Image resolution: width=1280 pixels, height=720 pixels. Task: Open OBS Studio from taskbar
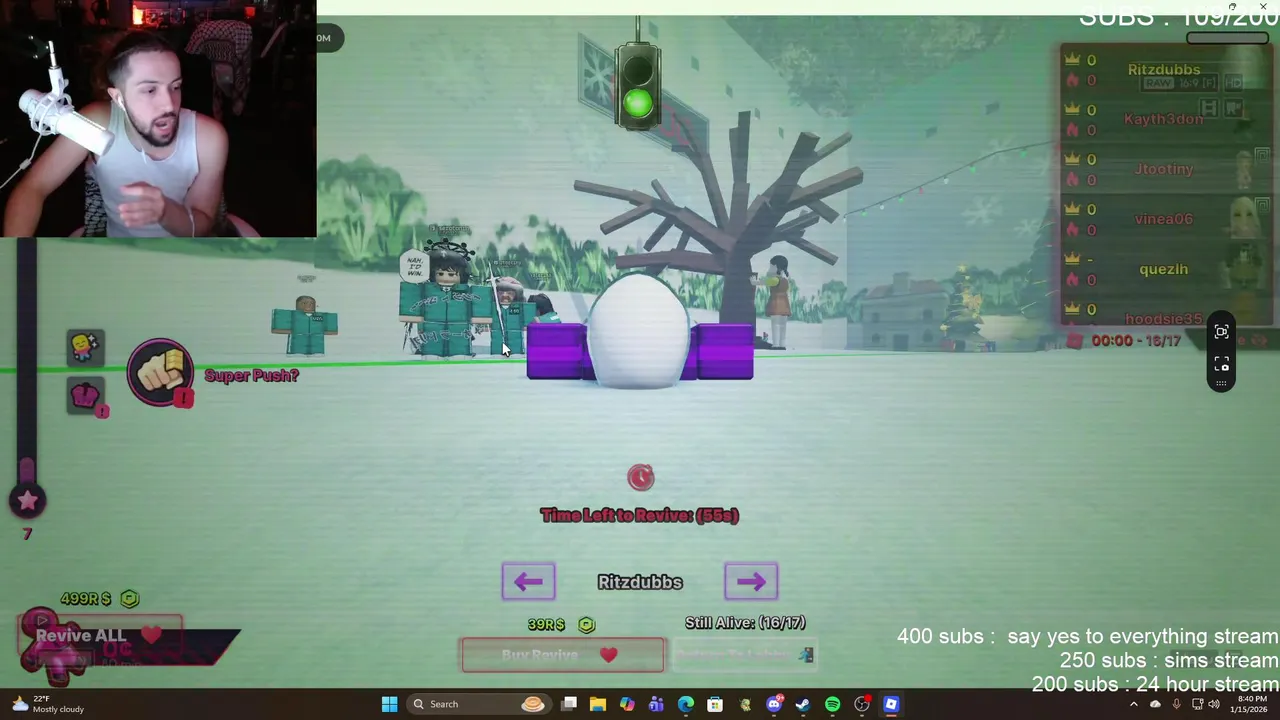pos(862,704)
